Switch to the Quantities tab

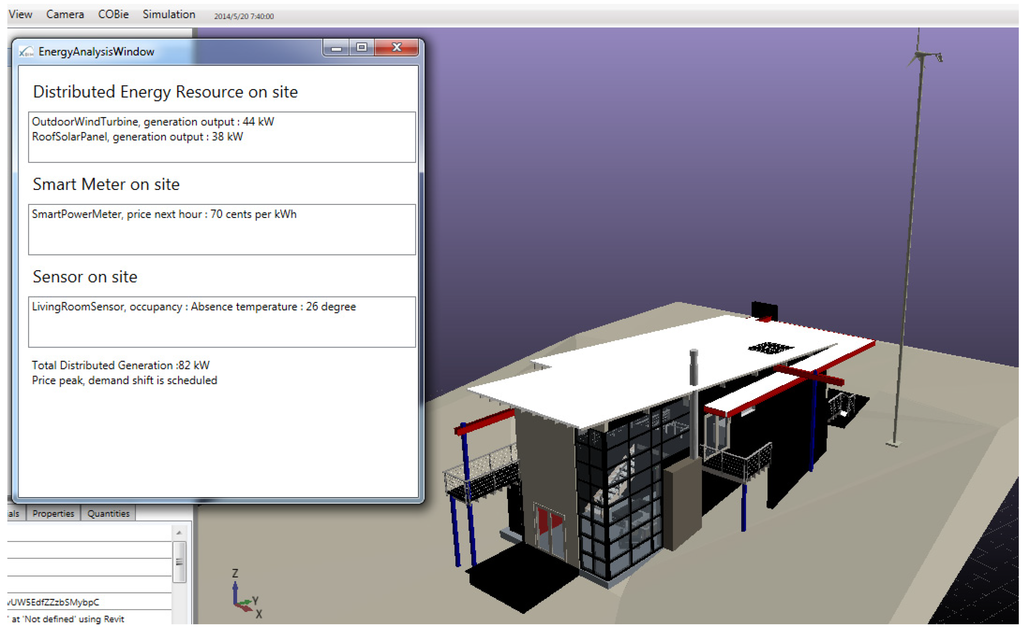108,514
